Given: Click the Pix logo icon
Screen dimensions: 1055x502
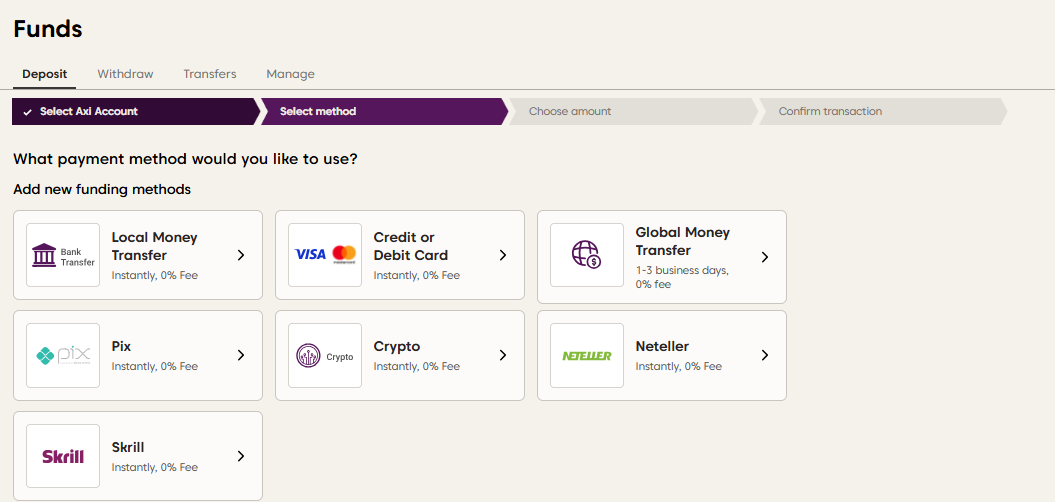Looking at the screenshot, I should pos(63,355).
